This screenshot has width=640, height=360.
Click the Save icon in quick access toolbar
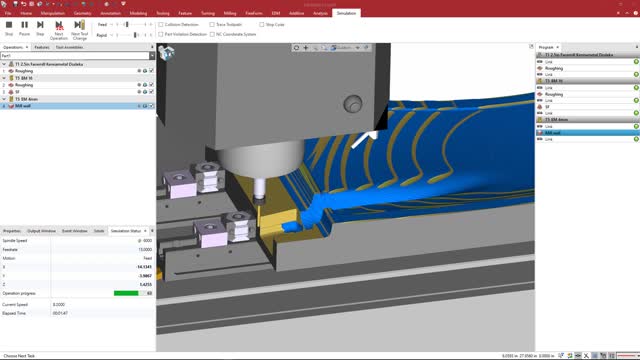coord(15,4)
